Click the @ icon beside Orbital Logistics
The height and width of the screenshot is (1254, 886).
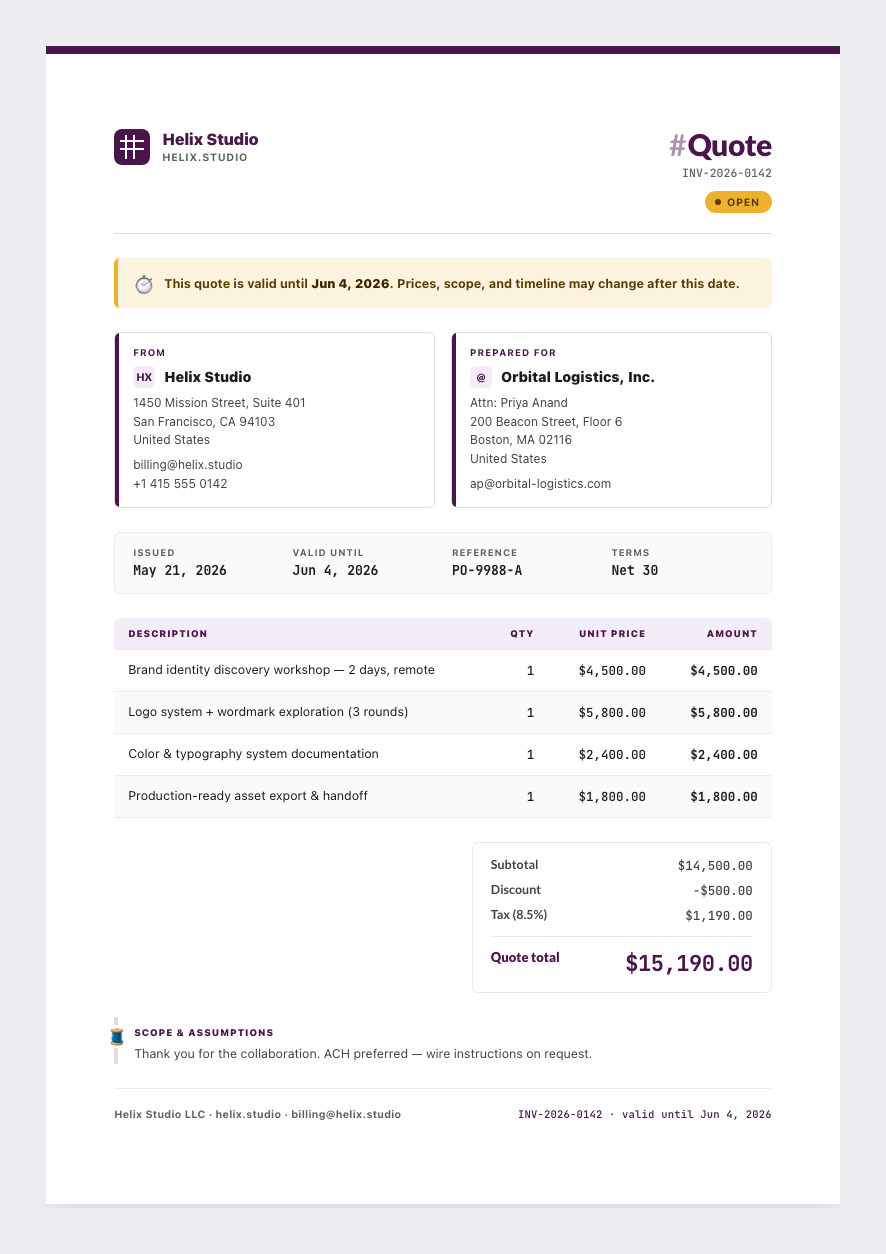coord(481,377)
